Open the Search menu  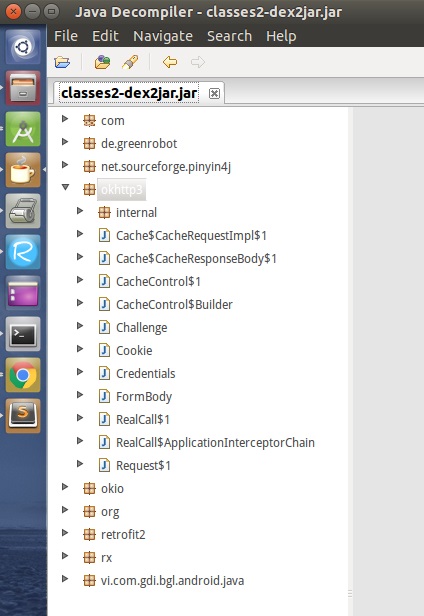tap(229, 36)
